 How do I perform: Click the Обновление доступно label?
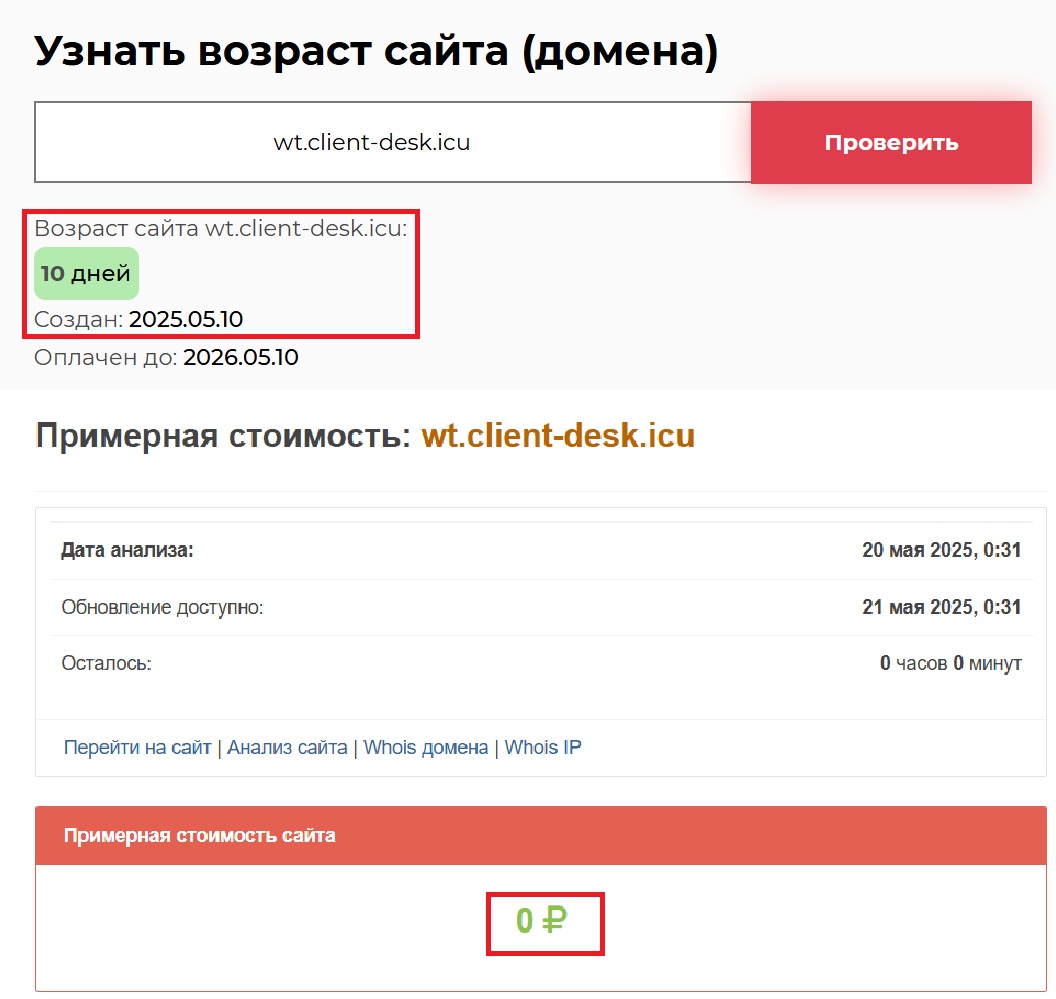click(162, 607)
